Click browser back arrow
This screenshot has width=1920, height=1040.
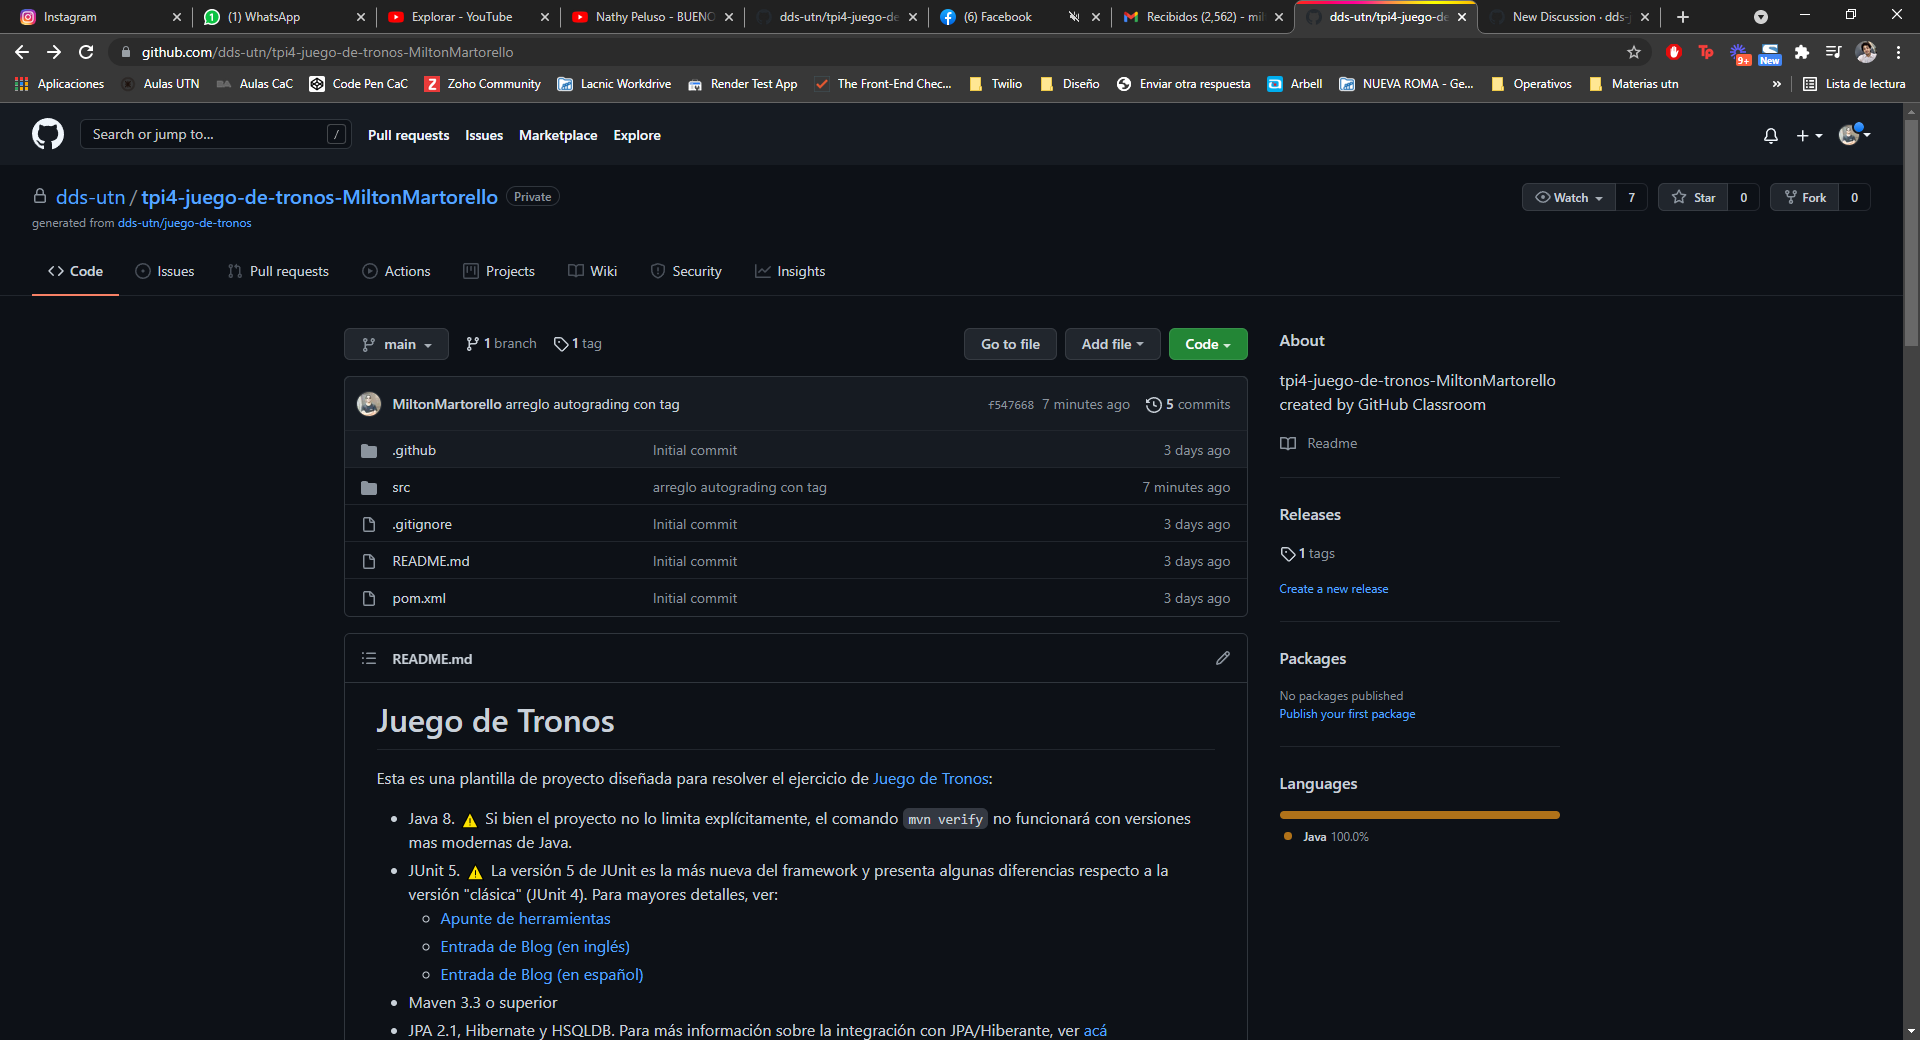(x=22, y=52)
